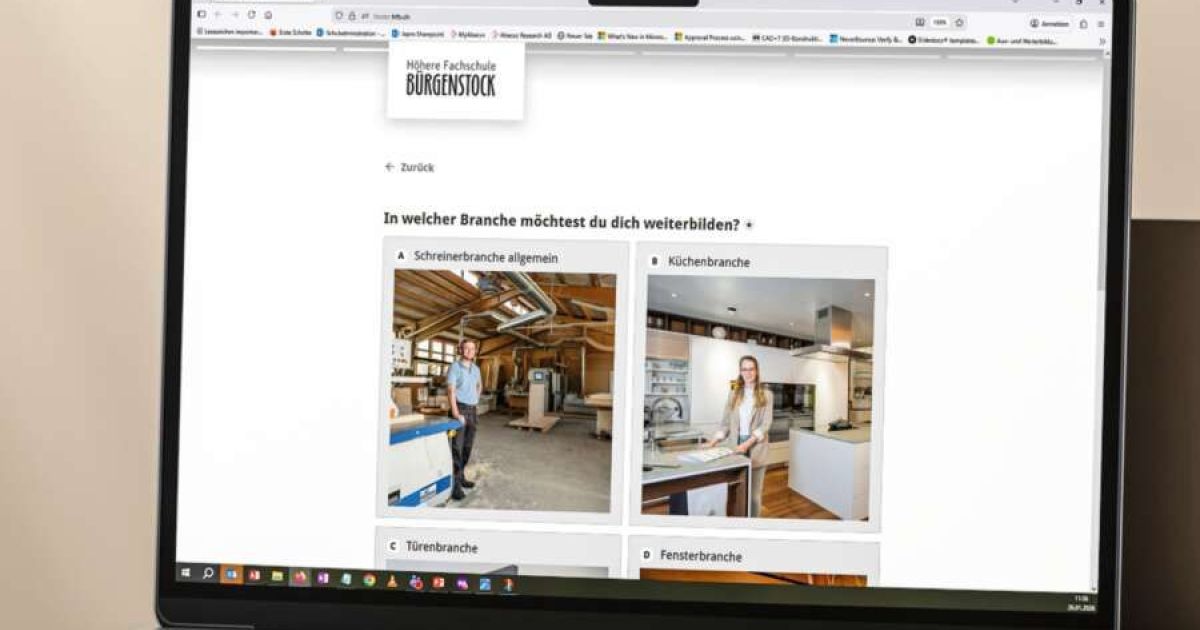Open the Windows Start menu
This screenshot has width=1200, height=630.
(185, 573)
